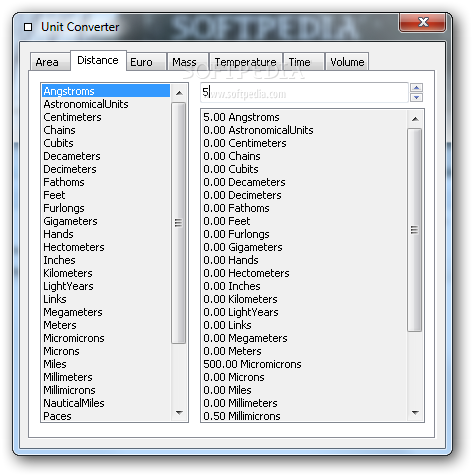
Task: Select Centimeters in the units list
Action: tap(106, 117)
